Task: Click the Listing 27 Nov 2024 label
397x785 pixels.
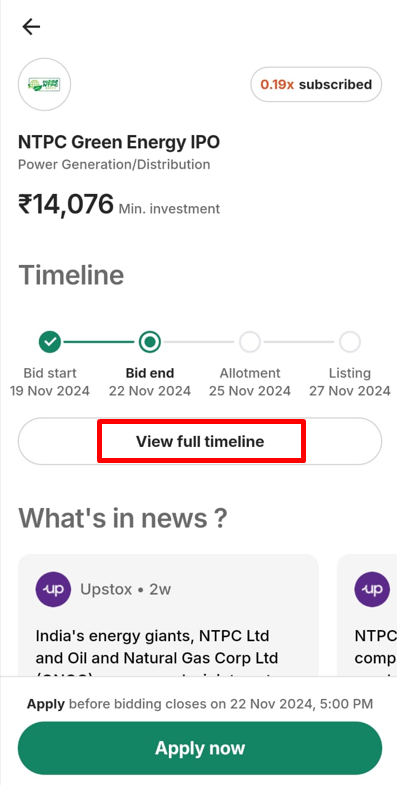Action: coord(350,382)
